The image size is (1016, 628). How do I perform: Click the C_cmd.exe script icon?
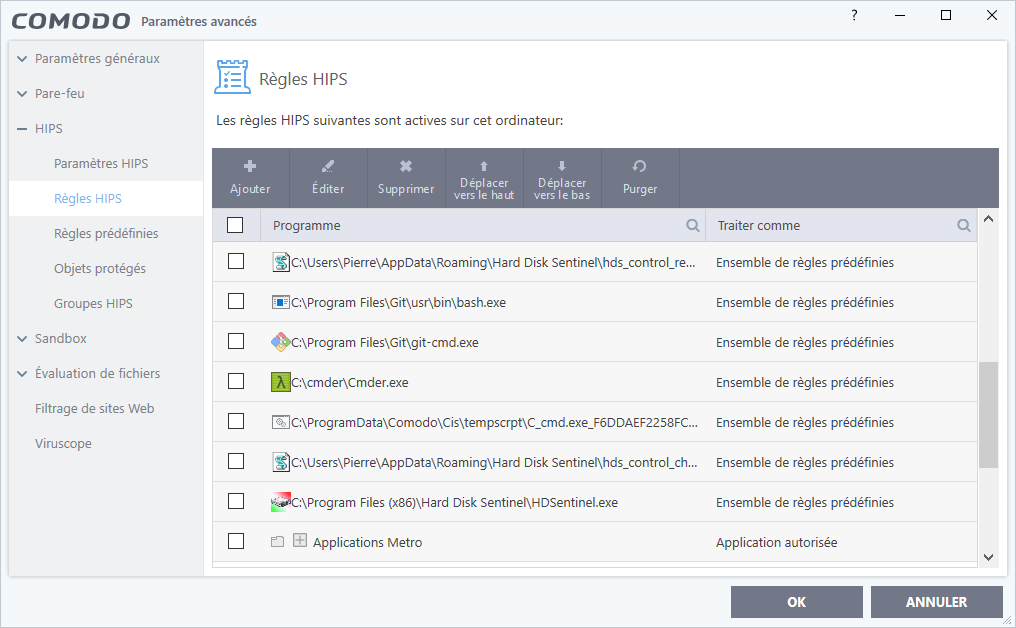281,423
